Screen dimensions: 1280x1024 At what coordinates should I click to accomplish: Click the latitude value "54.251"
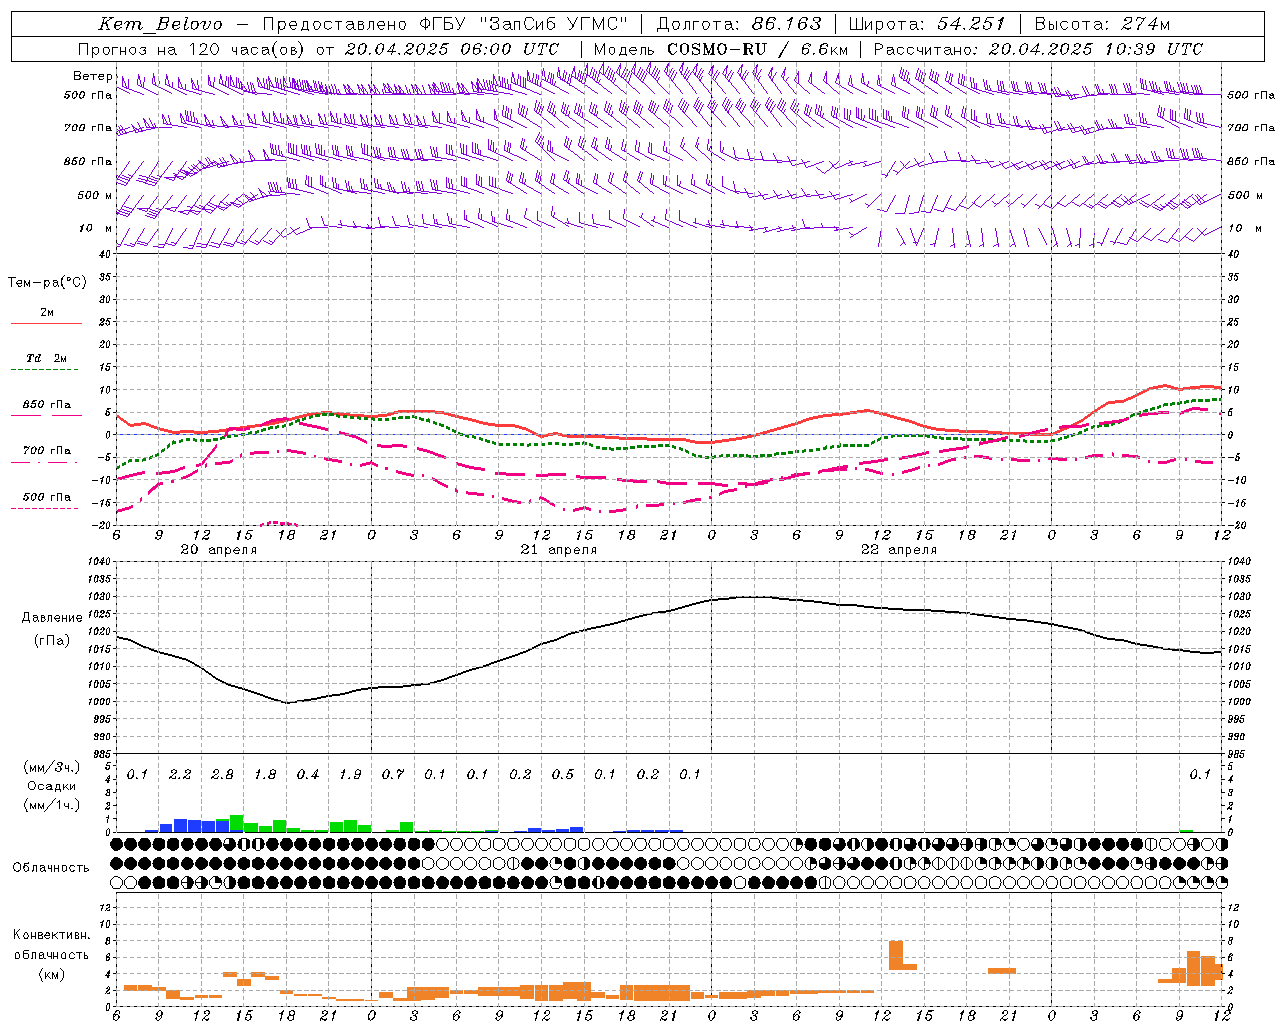[x=970, y=25]
